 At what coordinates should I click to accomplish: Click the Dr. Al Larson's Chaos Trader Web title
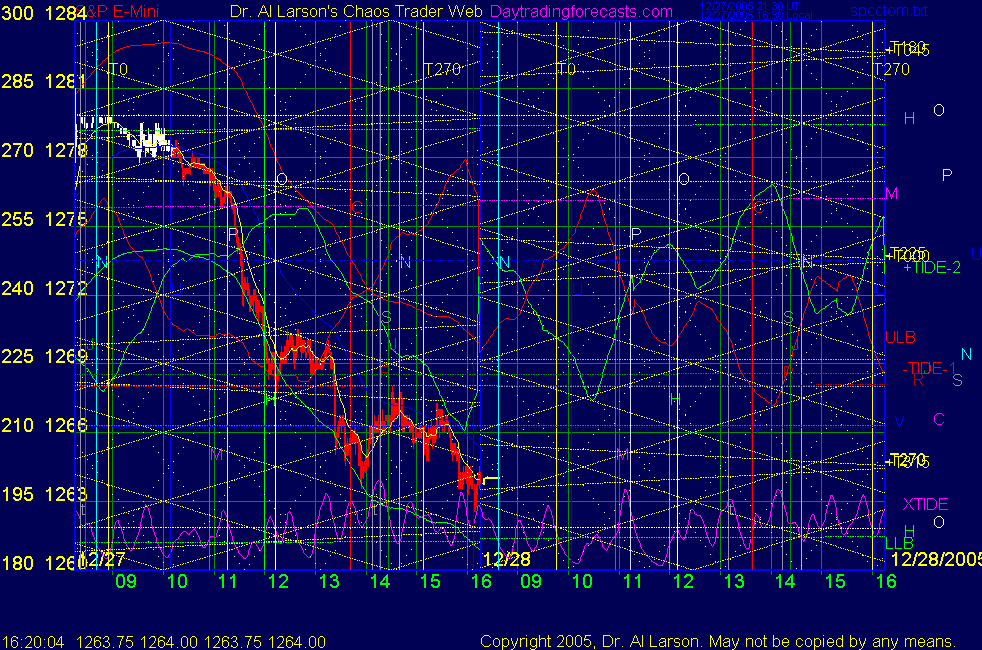pyautogui.click(x=356, y=11)
